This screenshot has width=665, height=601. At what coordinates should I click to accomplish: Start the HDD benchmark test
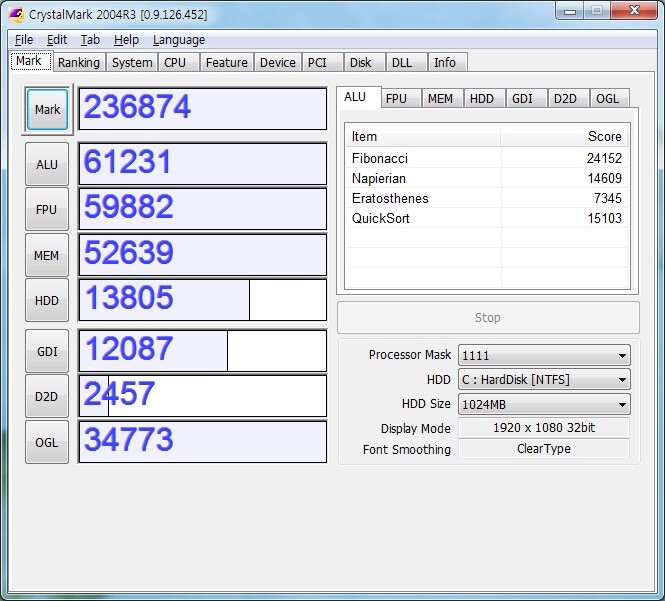[x=47, y=300]
